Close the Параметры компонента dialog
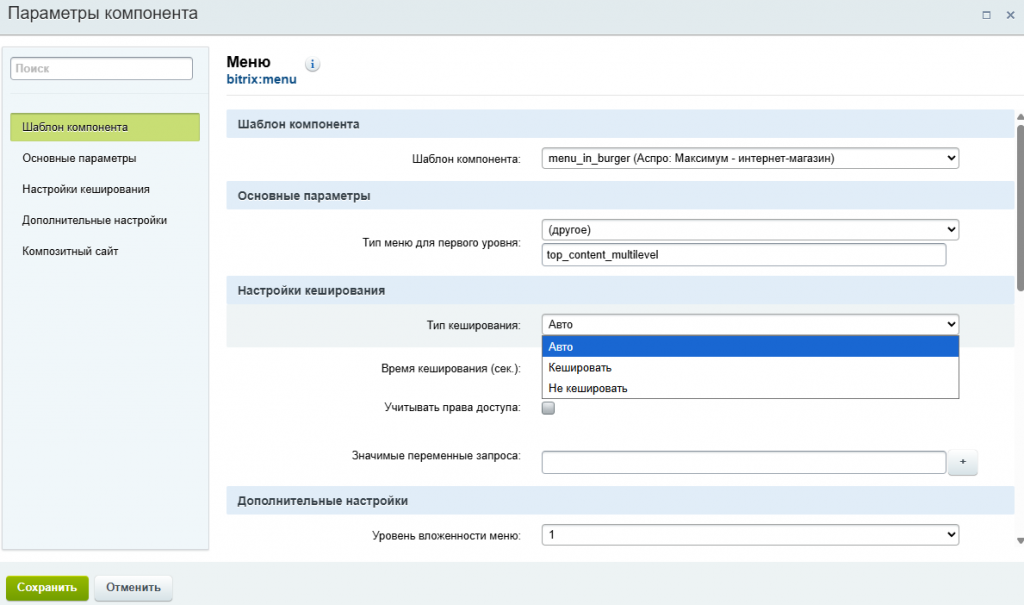 [x=1008, y=15]
